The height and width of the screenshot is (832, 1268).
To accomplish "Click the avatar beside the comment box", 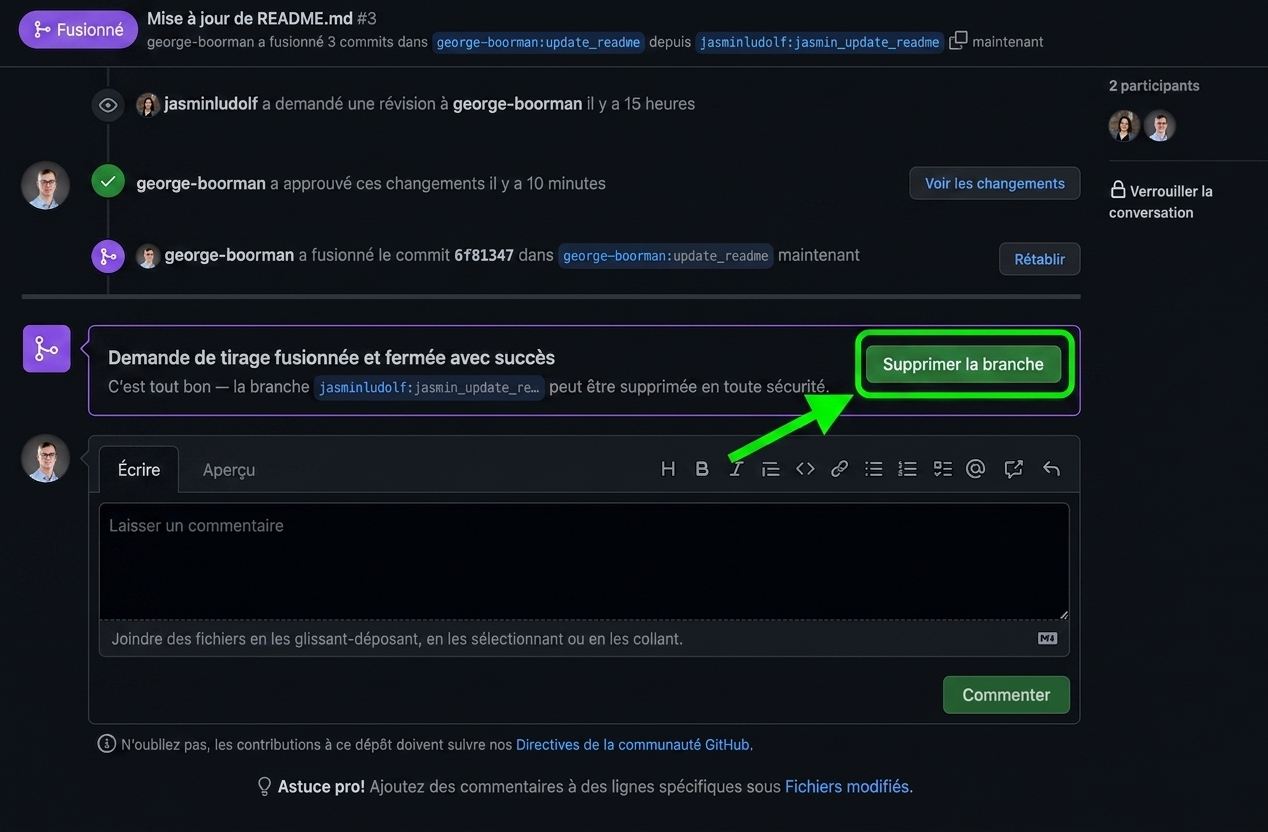I will [45, 458].
